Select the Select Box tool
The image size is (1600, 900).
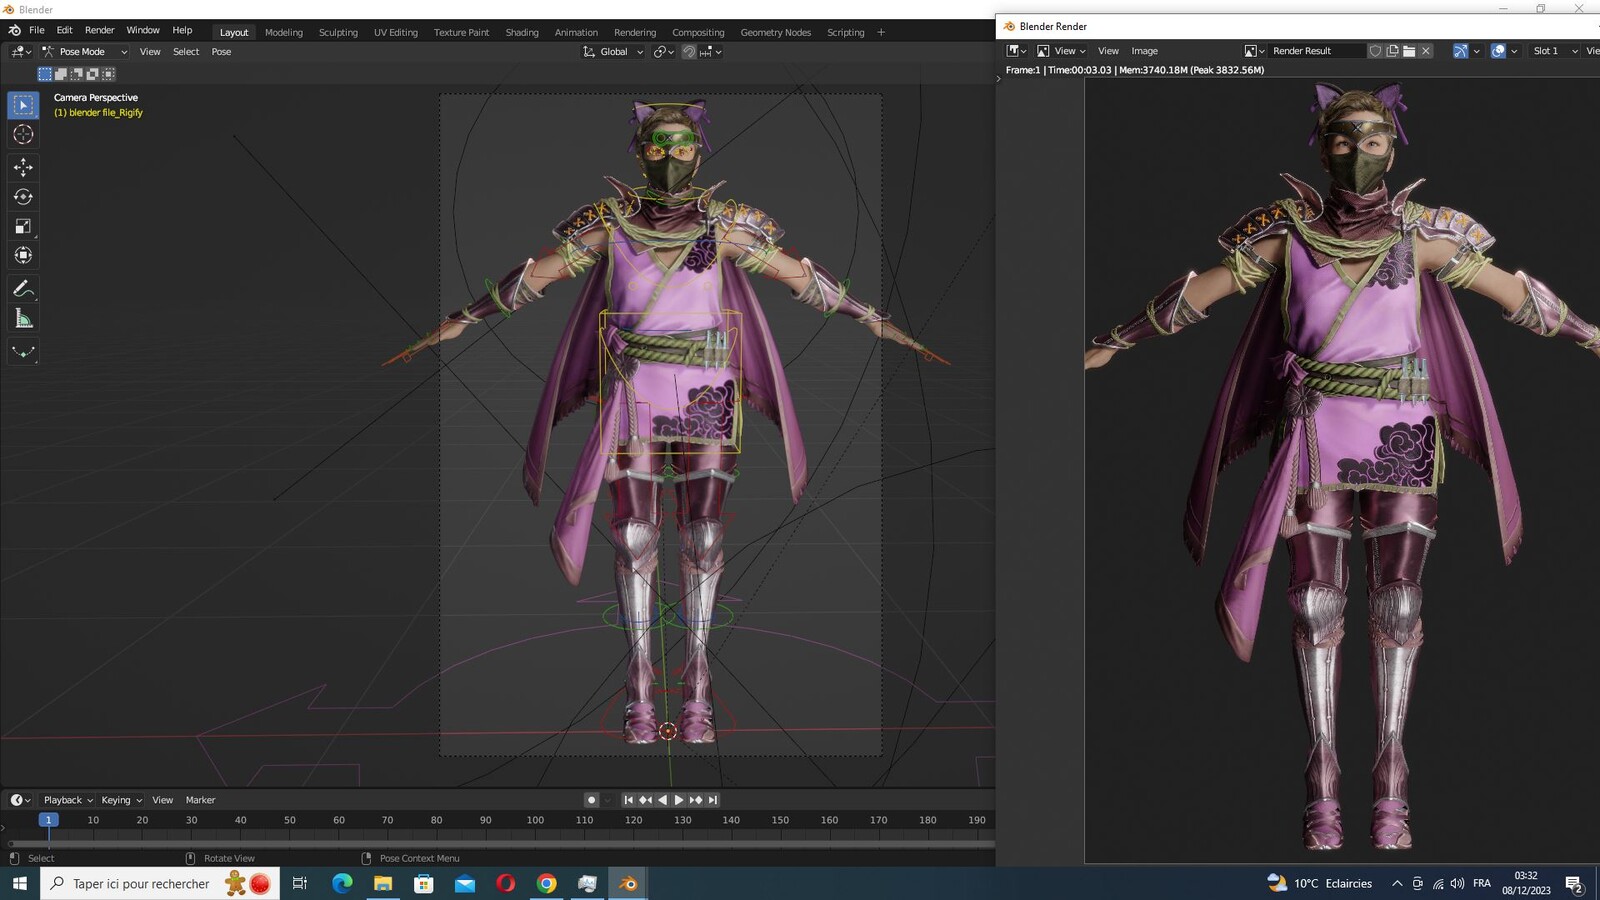click(x=23, y=105)
